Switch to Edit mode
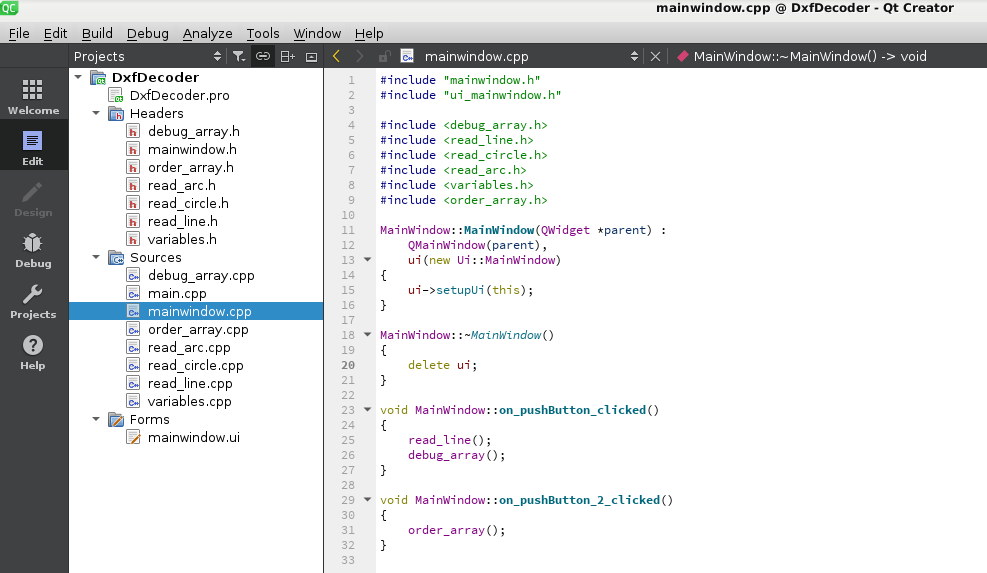The width and height of the screenshot is (987, 573). [x=33, y=147]
